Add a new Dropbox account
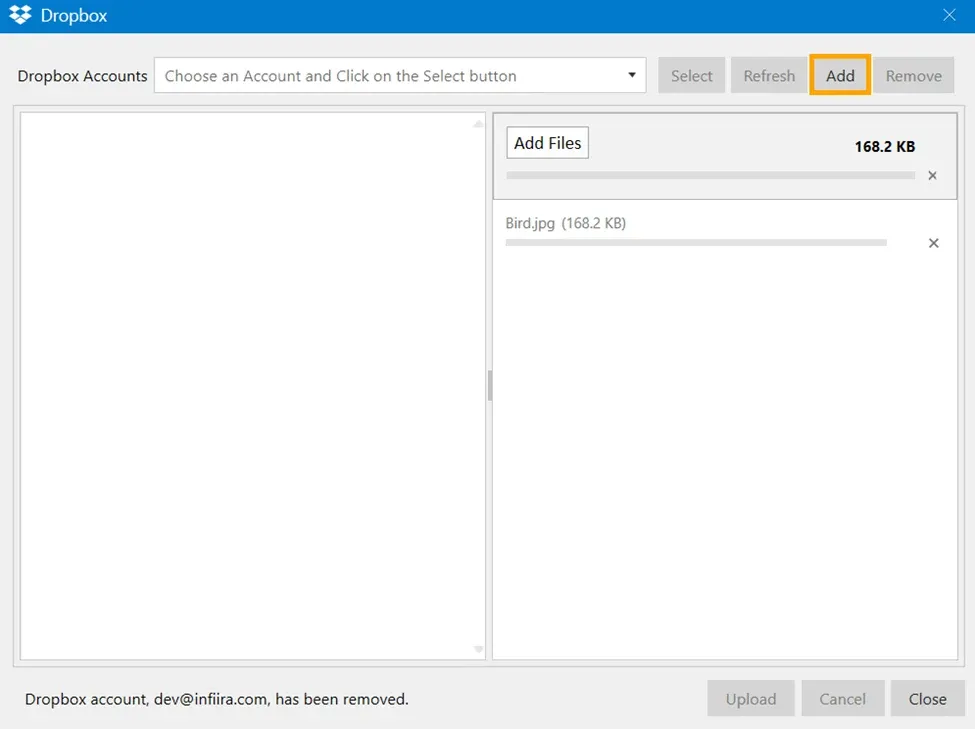 pos(840,75)
